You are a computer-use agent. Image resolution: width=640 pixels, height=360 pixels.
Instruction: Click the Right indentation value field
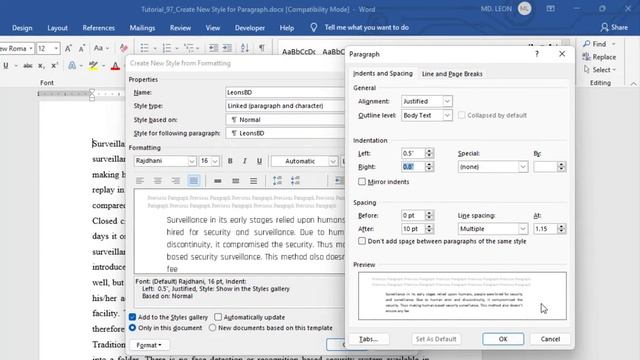pyautogui.click(x=413, y=167)
